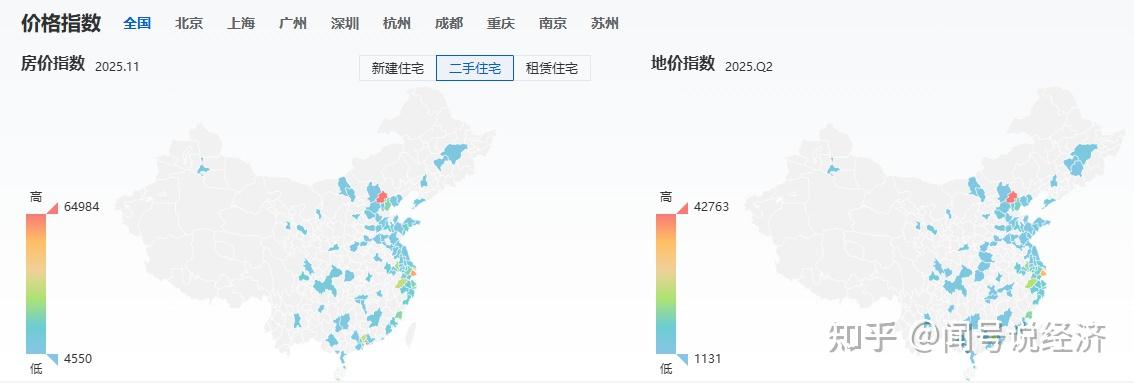This screenshot has width=1134, height=383.
Task: Click the 42763 maximum value
Action: 712,207
